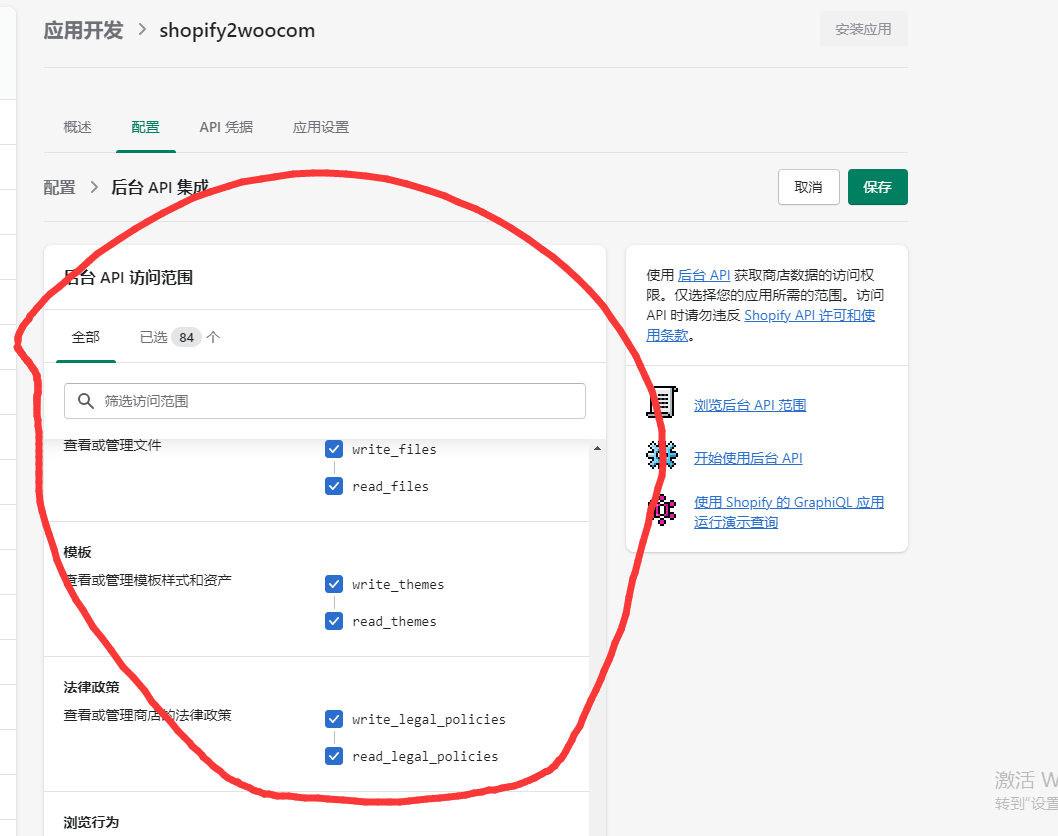The height and width of the screenshot is (836, 1058).
Task: Go back to 配置 breadcrumb
Action: 59,187
